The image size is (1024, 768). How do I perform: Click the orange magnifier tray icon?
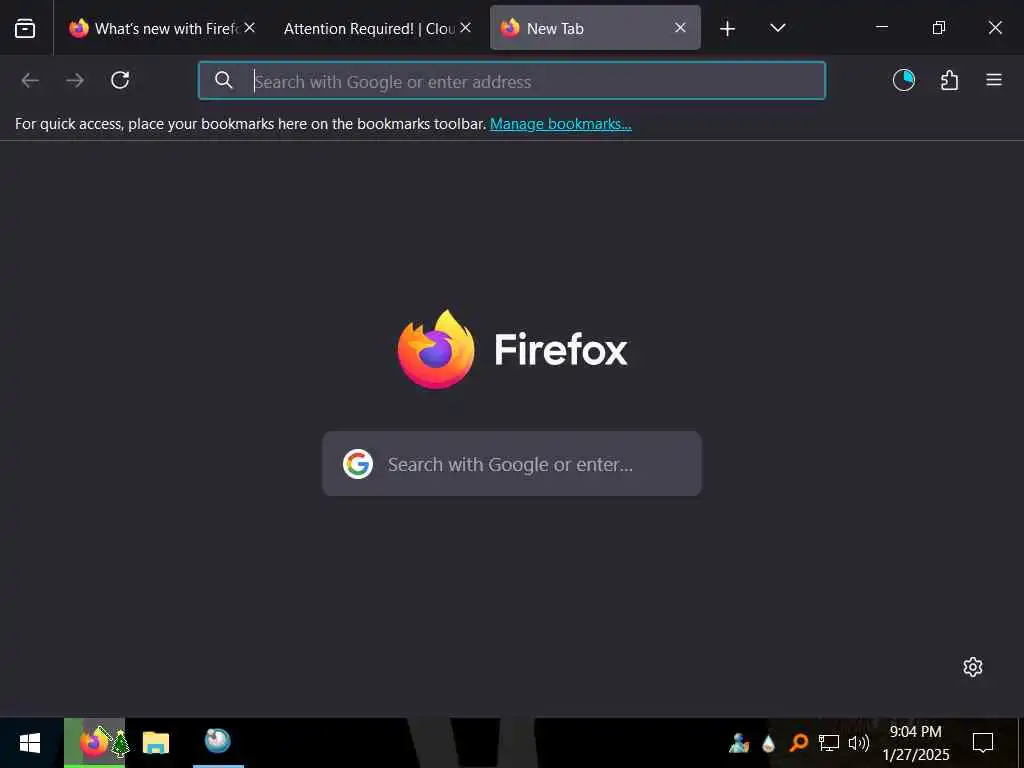(799, 743)
